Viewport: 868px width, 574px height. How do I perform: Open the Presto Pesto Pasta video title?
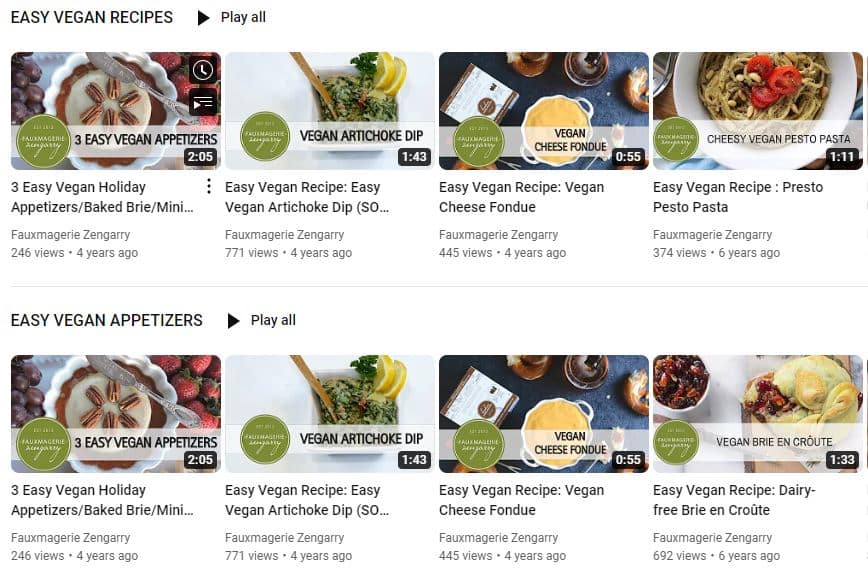pyautogui.click(x=738, y=197)
